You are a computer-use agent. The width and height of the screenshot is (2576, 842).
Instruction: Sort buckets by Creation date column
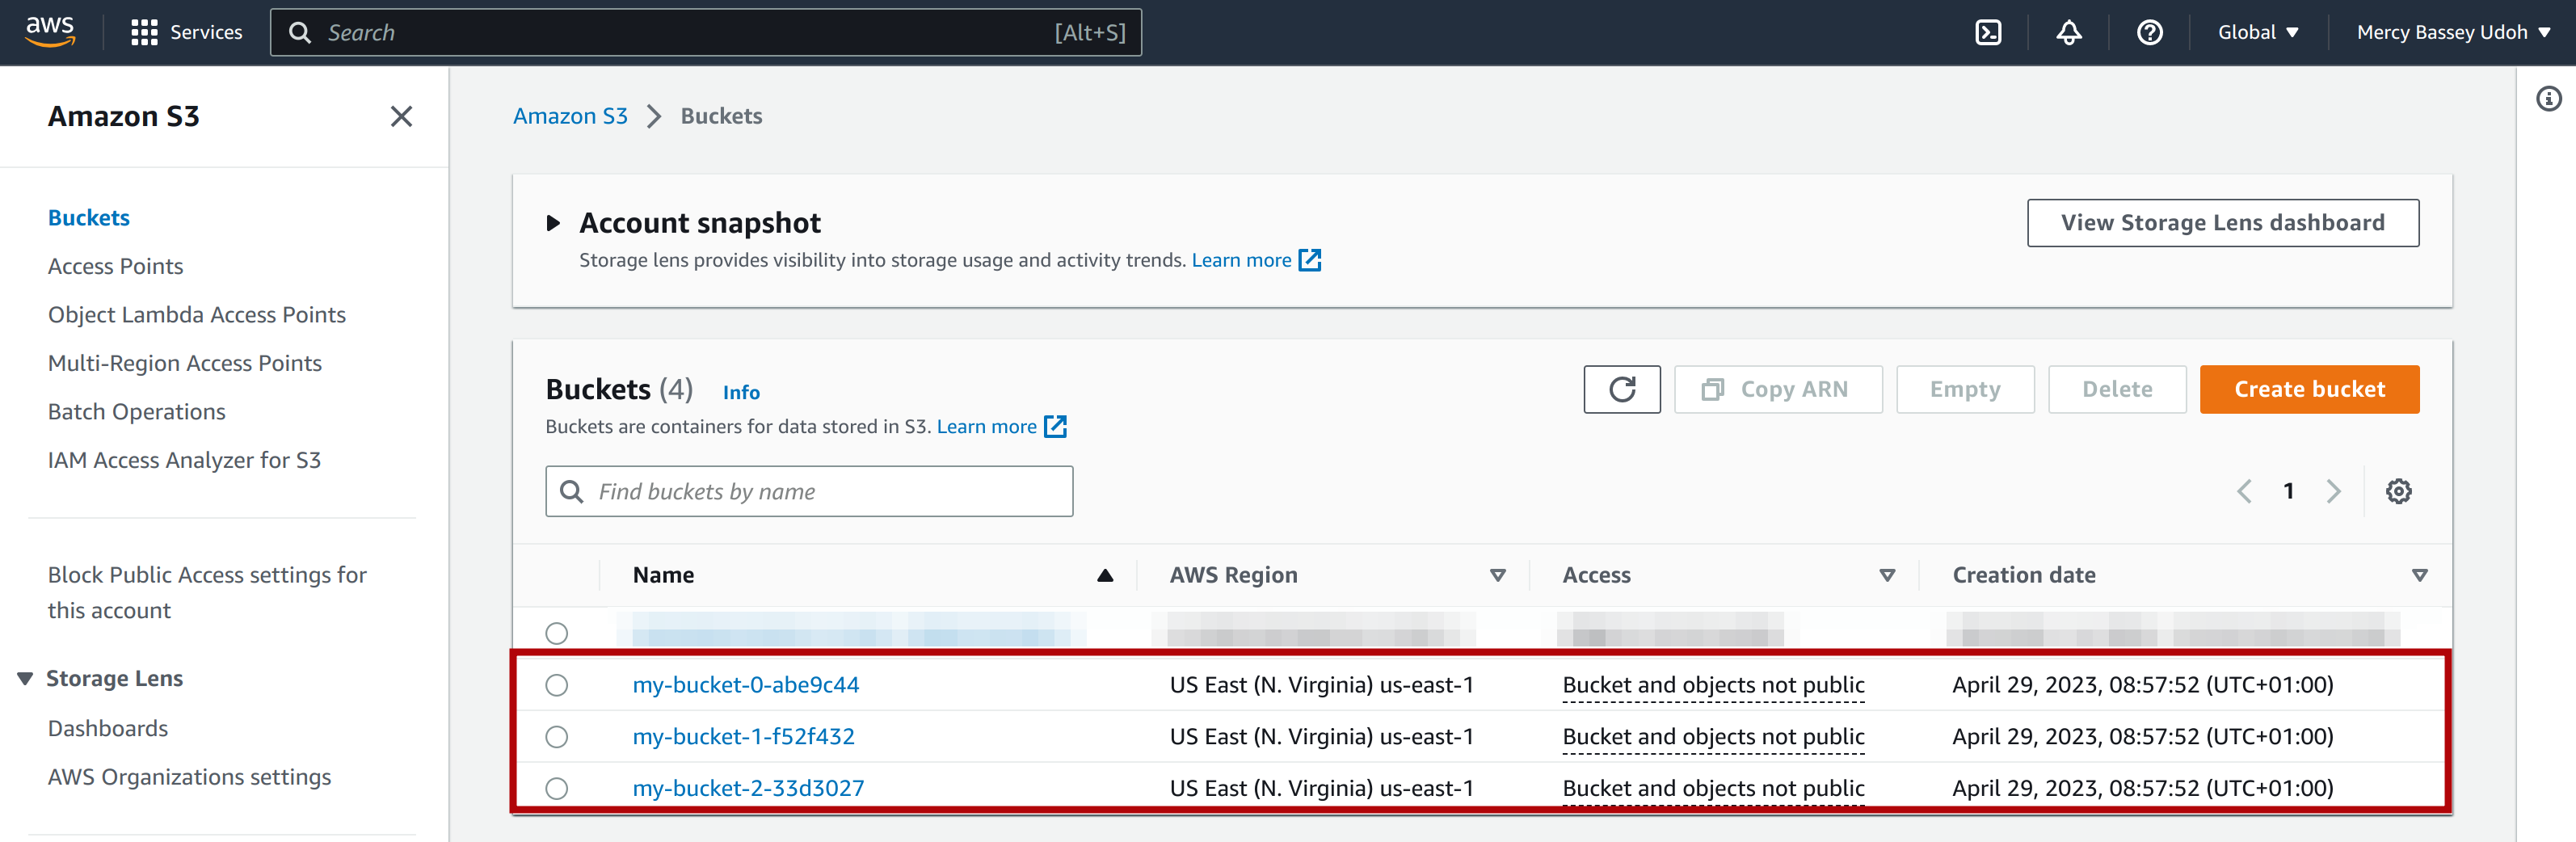pos(2024,575)
